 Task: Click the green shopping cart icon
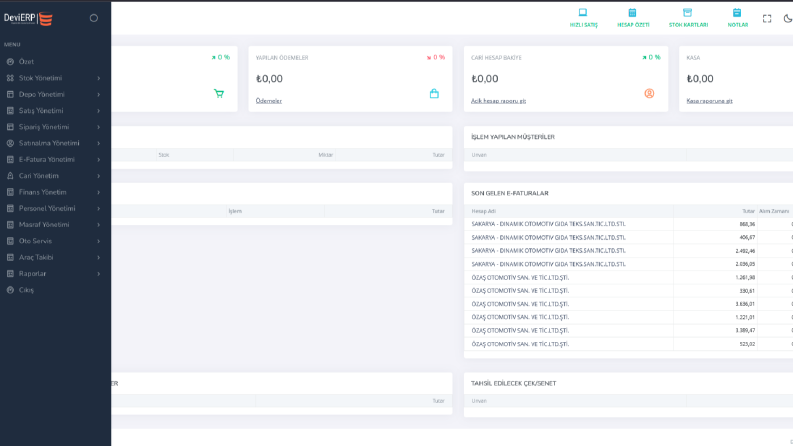[218, 94]
